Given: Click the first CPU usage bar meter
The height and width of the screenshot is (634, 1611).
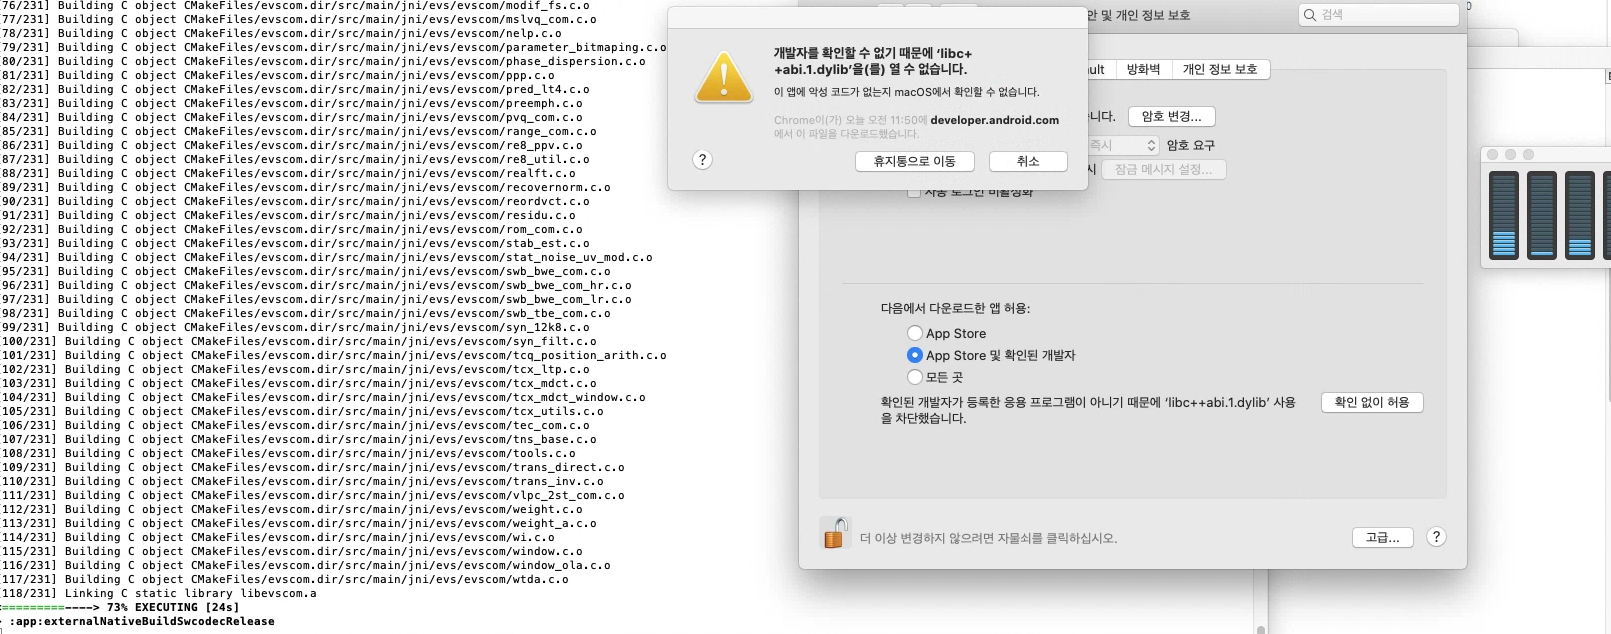Looking at the screenshot, I should click(x=1503, y=215).
